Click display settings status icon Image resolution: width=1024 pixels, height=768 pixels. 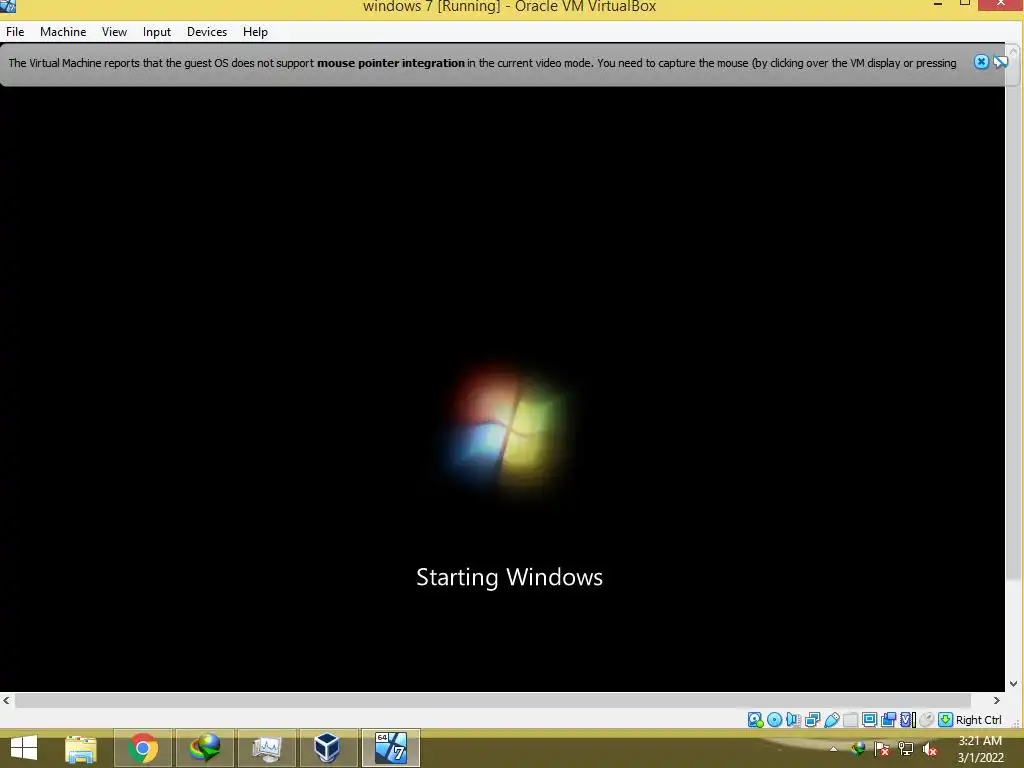869,720
